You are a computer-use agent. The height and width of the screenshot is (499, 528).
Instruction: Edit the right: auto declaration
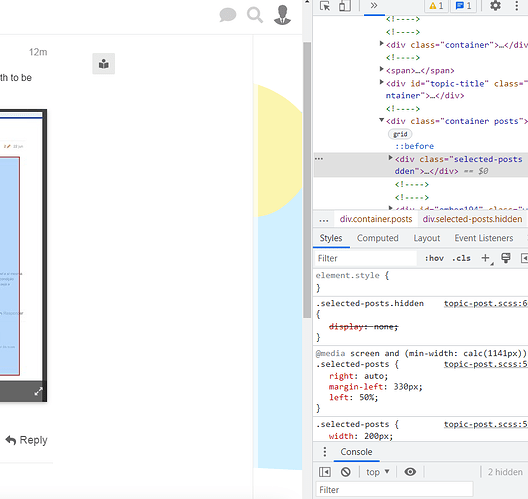[358, 376]
